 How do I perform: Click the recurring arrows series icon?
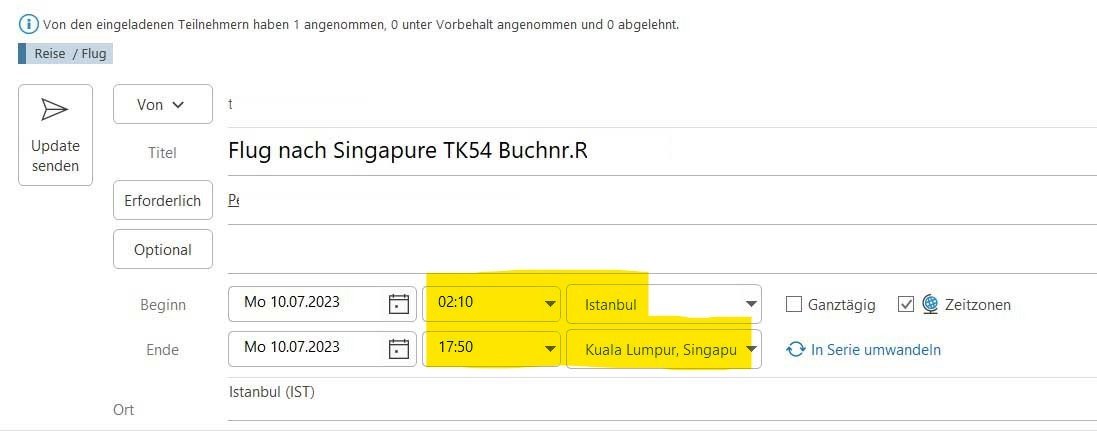796,350
